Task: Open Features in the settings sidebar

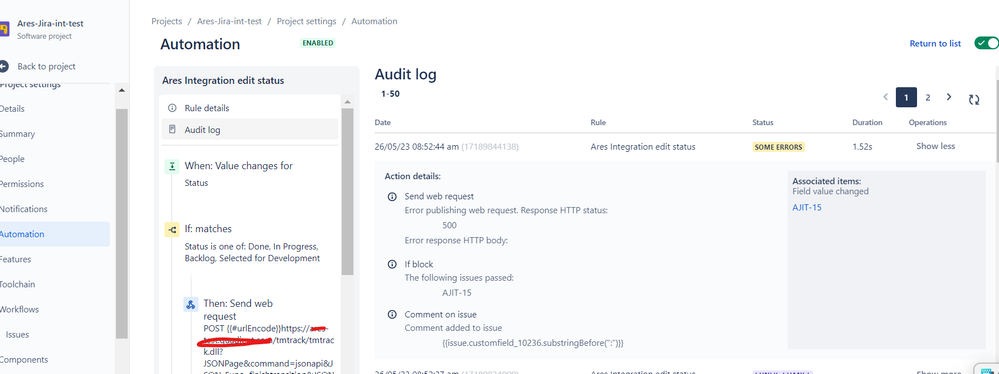Action: [15, 259]
